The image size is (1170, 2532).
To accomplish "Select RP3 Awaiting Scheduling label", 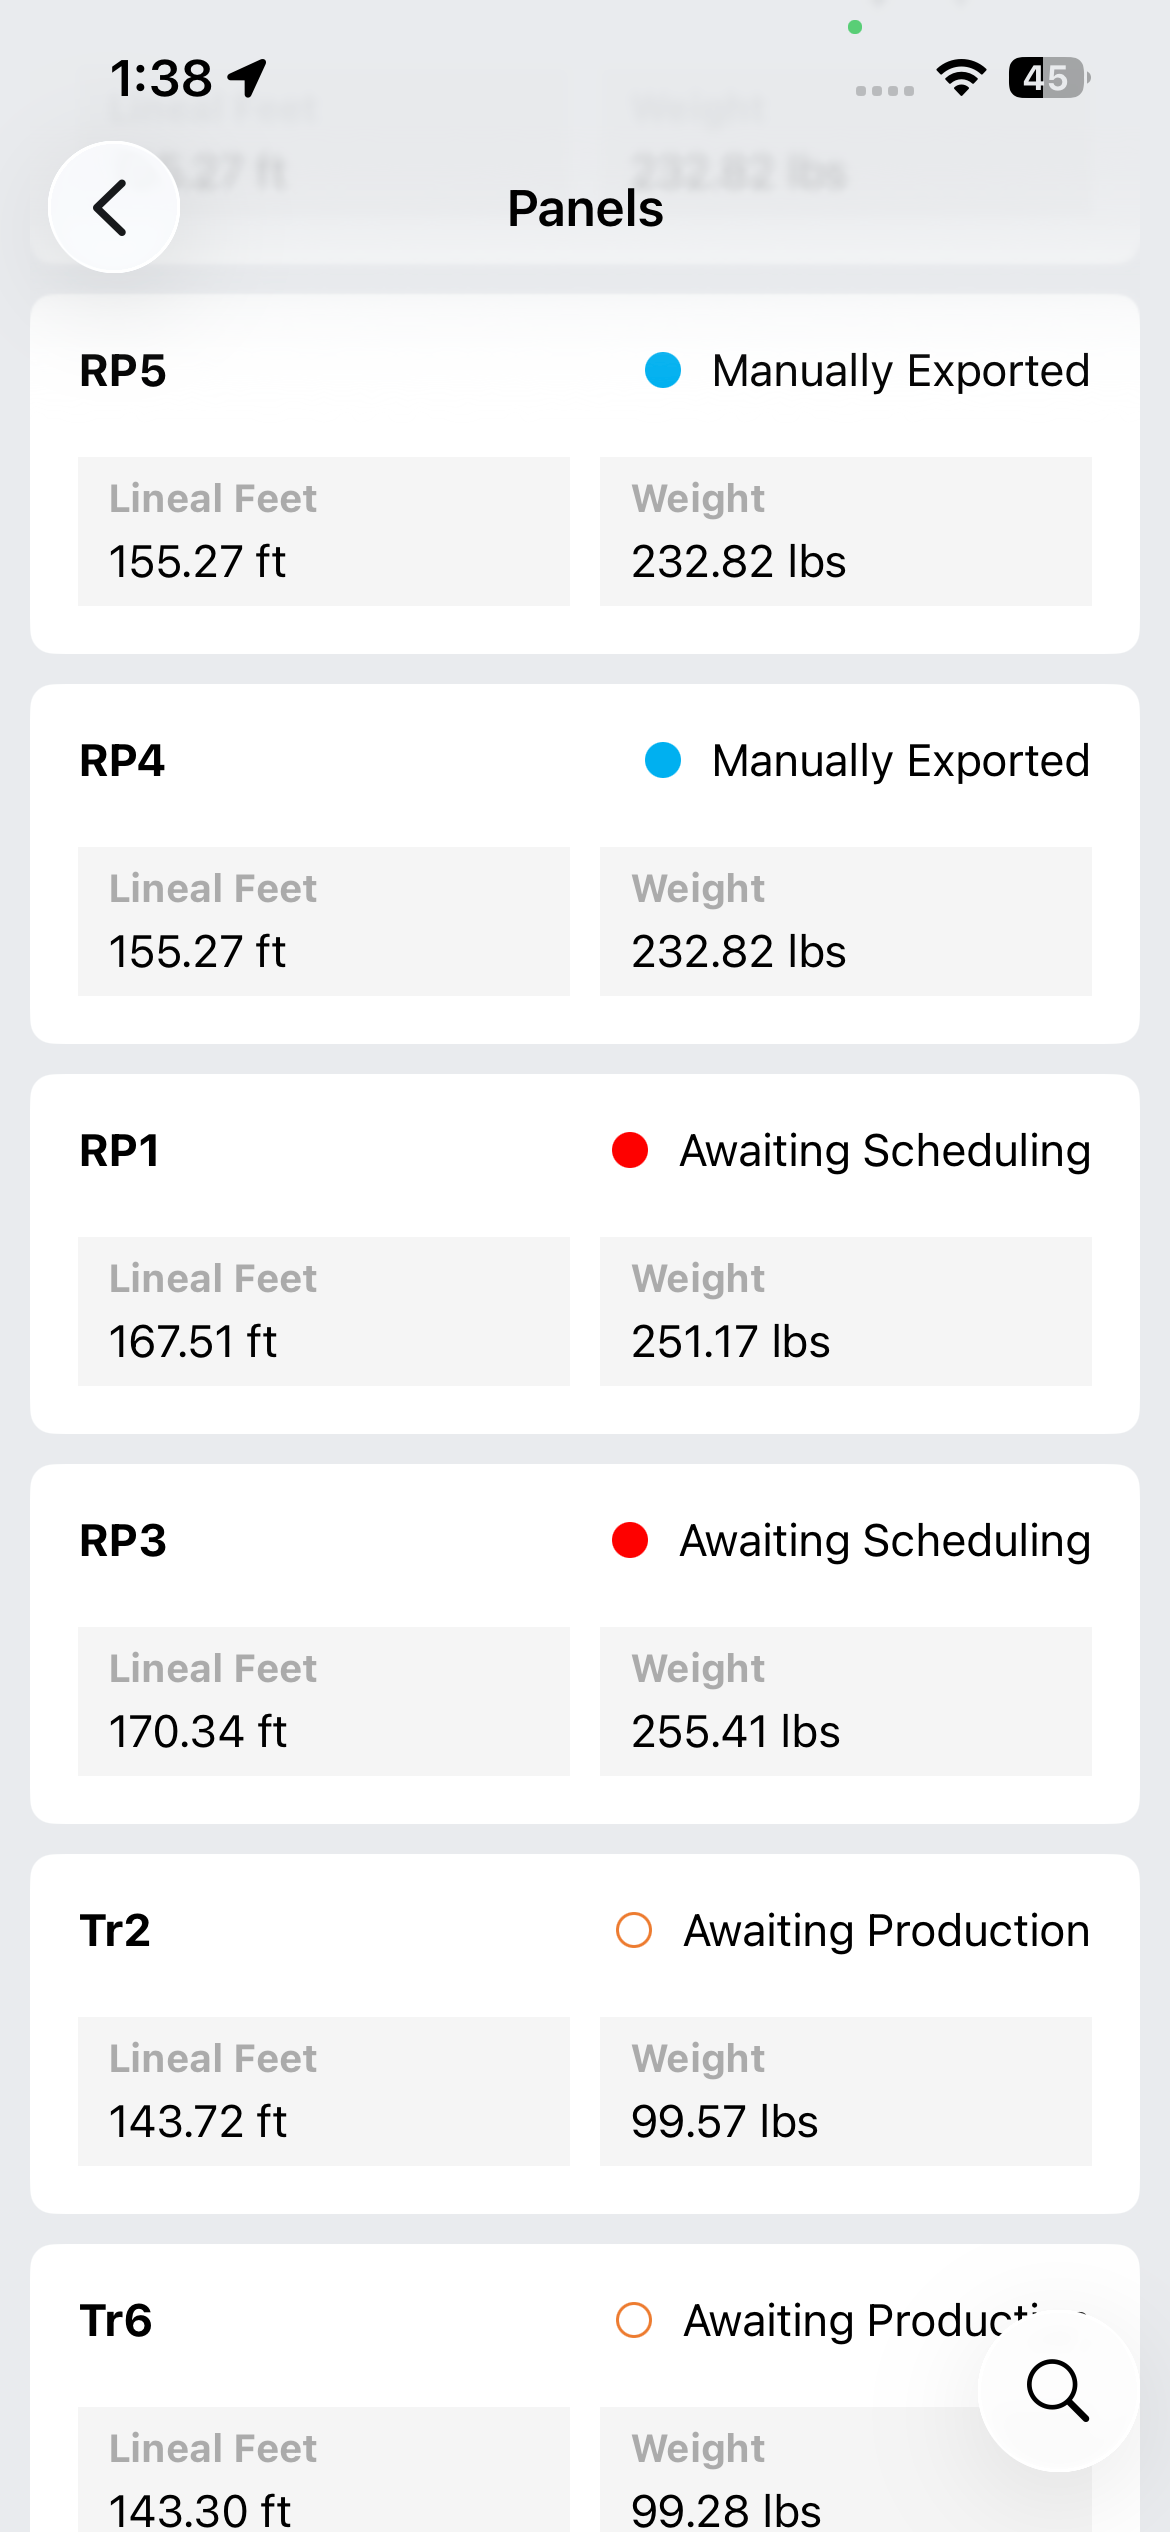I will (885, 1541).
